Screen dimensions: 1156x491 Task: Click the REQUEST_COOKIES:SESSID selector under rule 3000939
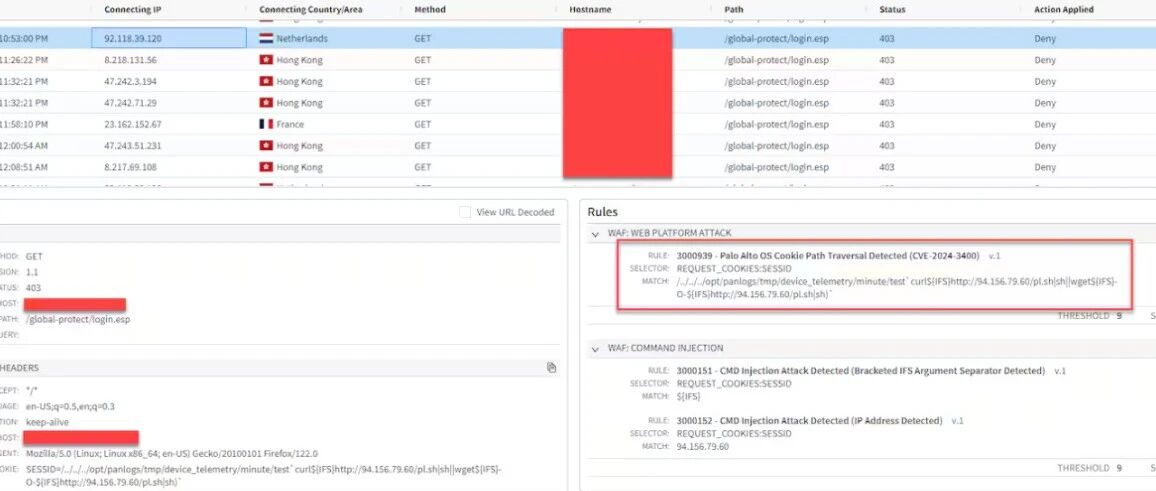[734, 269]
